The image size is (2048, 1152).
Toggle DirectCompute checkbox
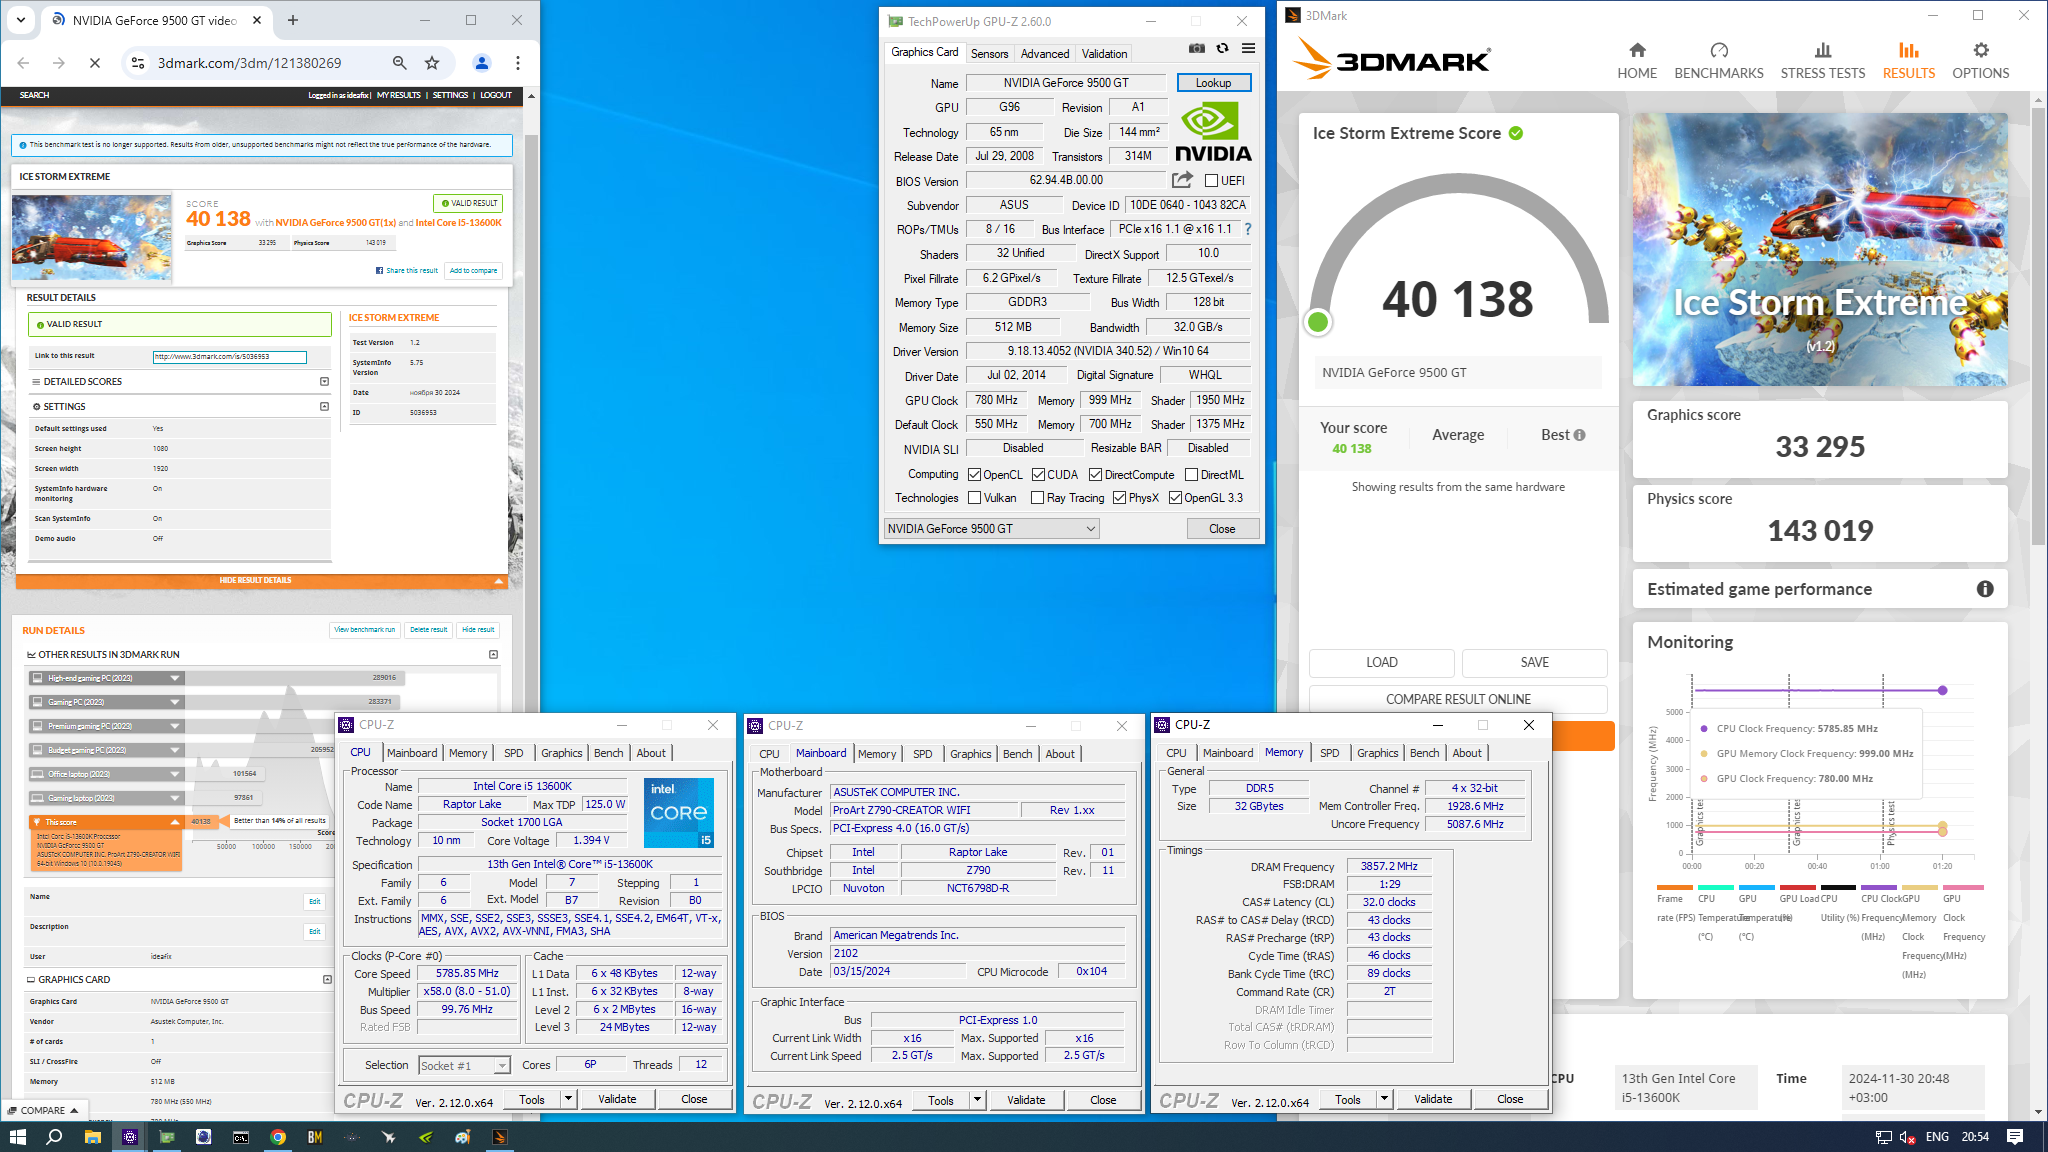coord(1095,475)
